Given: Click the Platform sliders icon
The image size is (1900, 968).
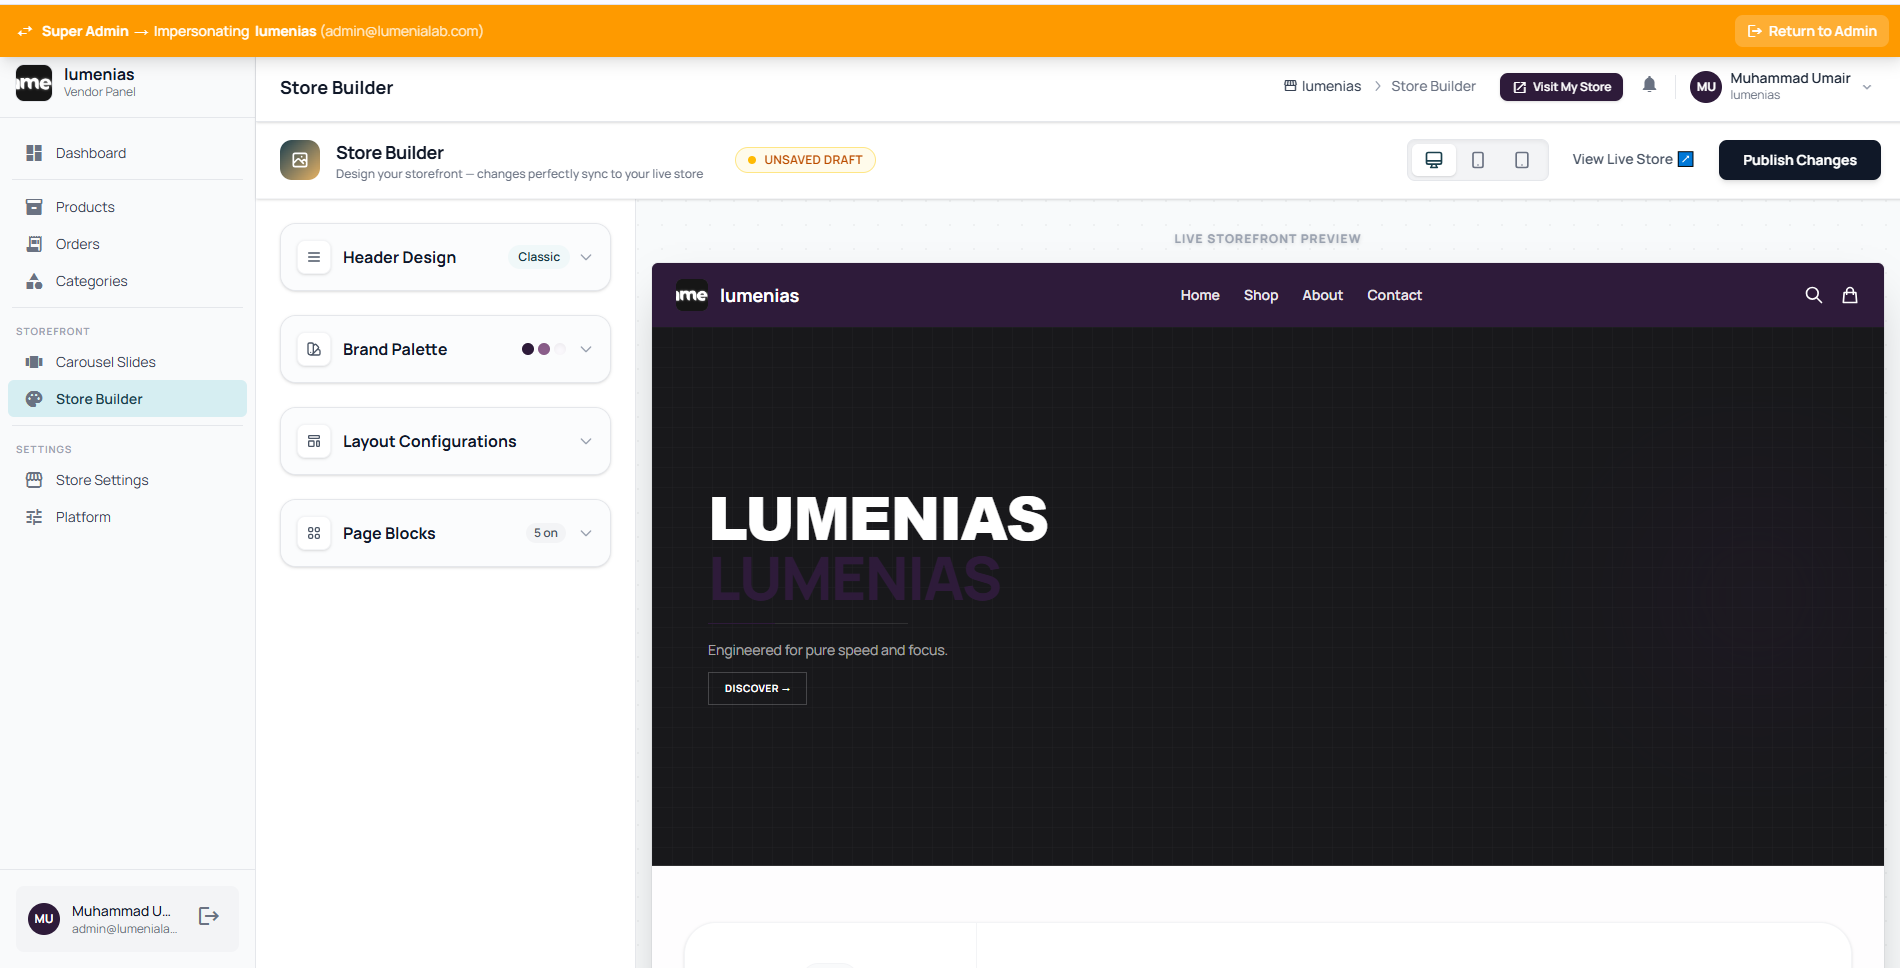Looking at the screenshot, I should (34, 517).
